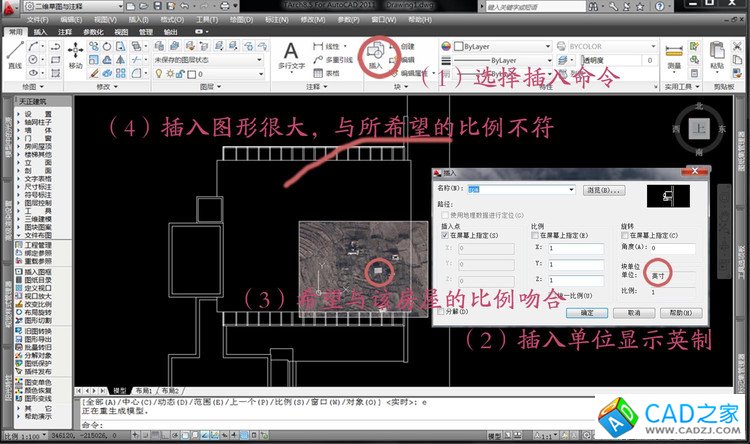Click the 确定 button in Insert dialog
Image resolution: width=750 pixels, height=444 pixels.
click(587, 313)
